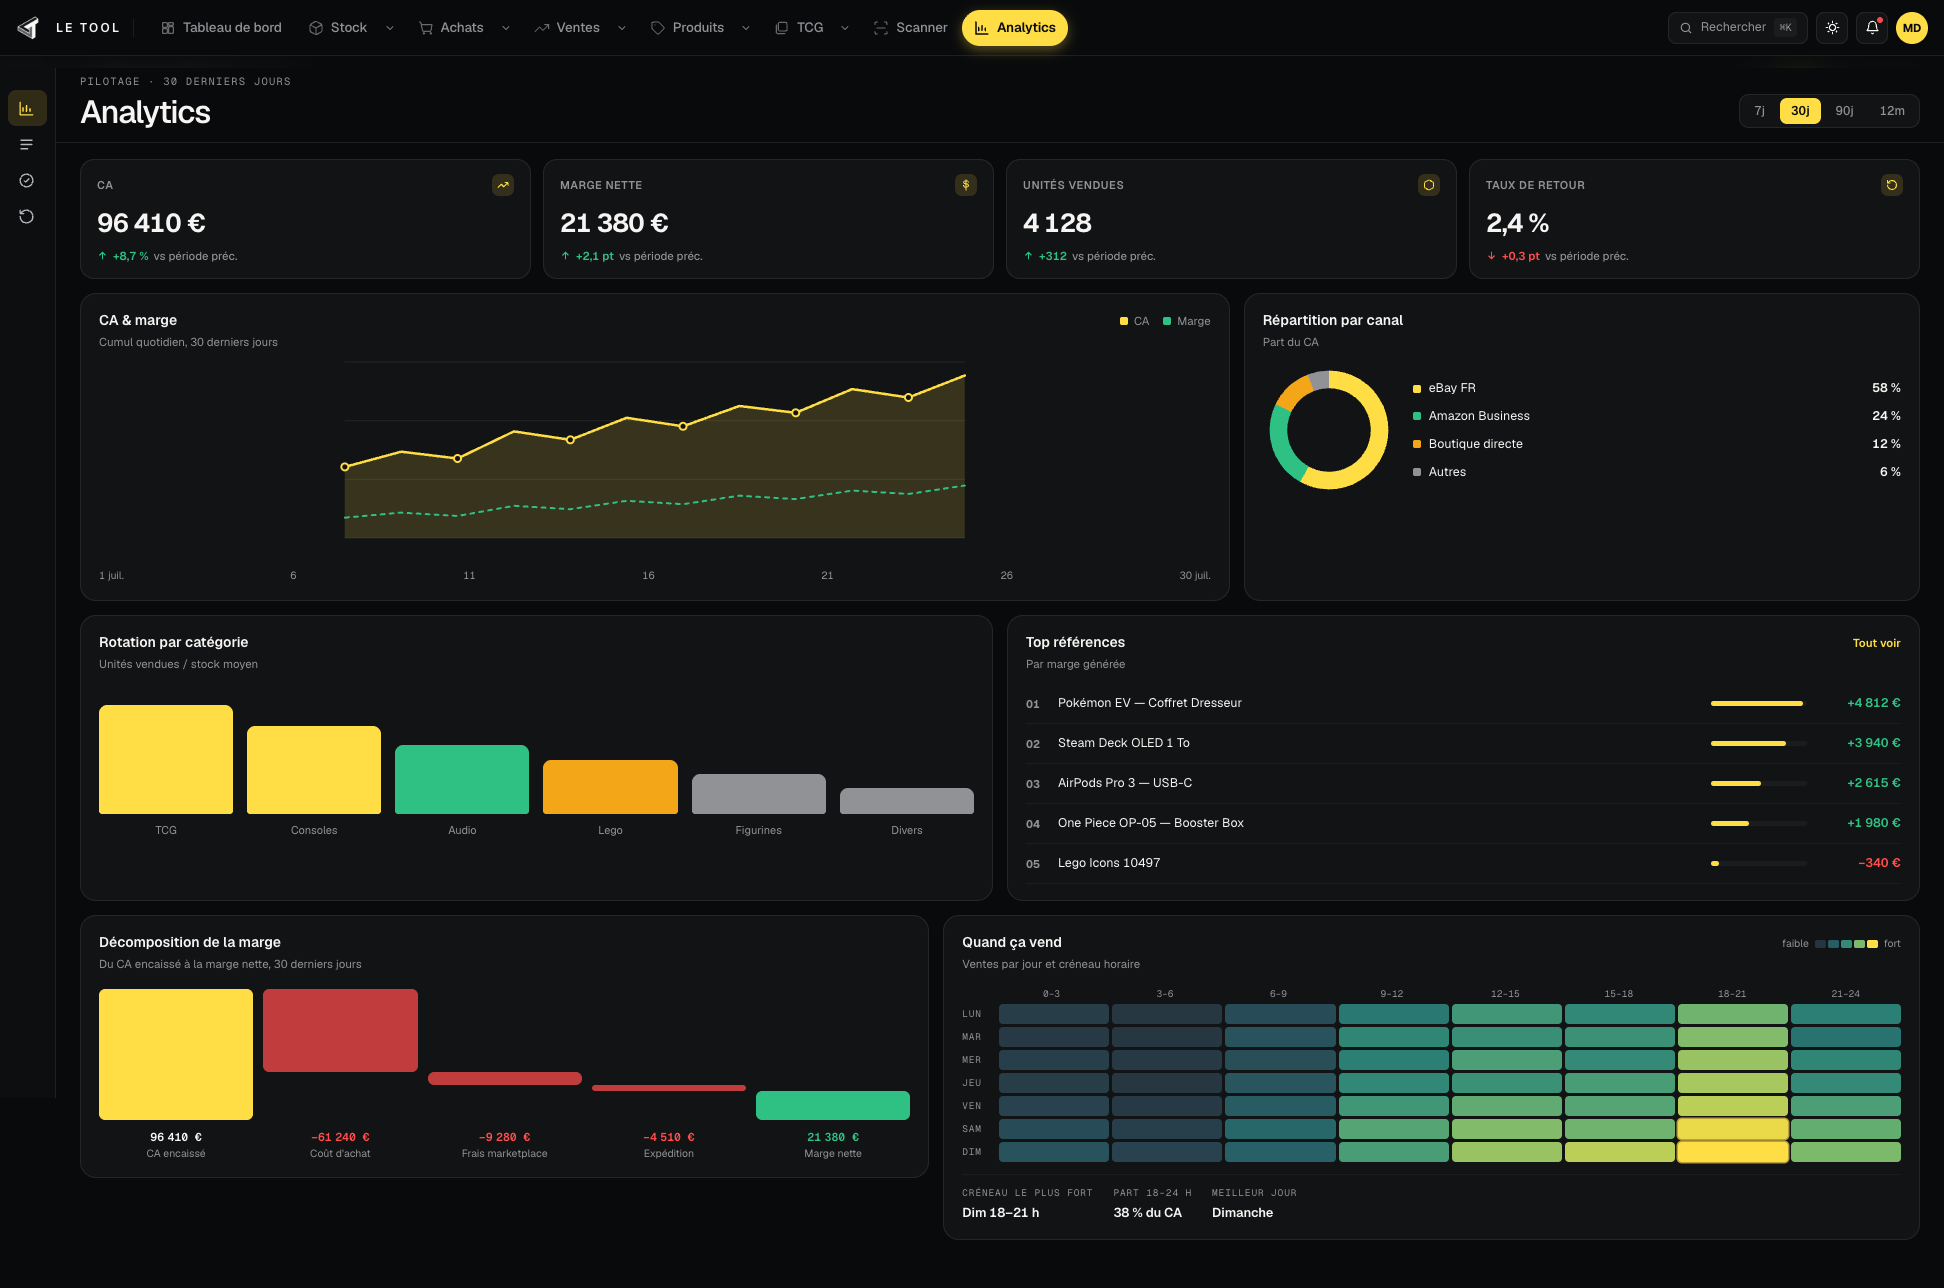
Task: Open the Scanner nav item
Action: click(x=910, y=28)
